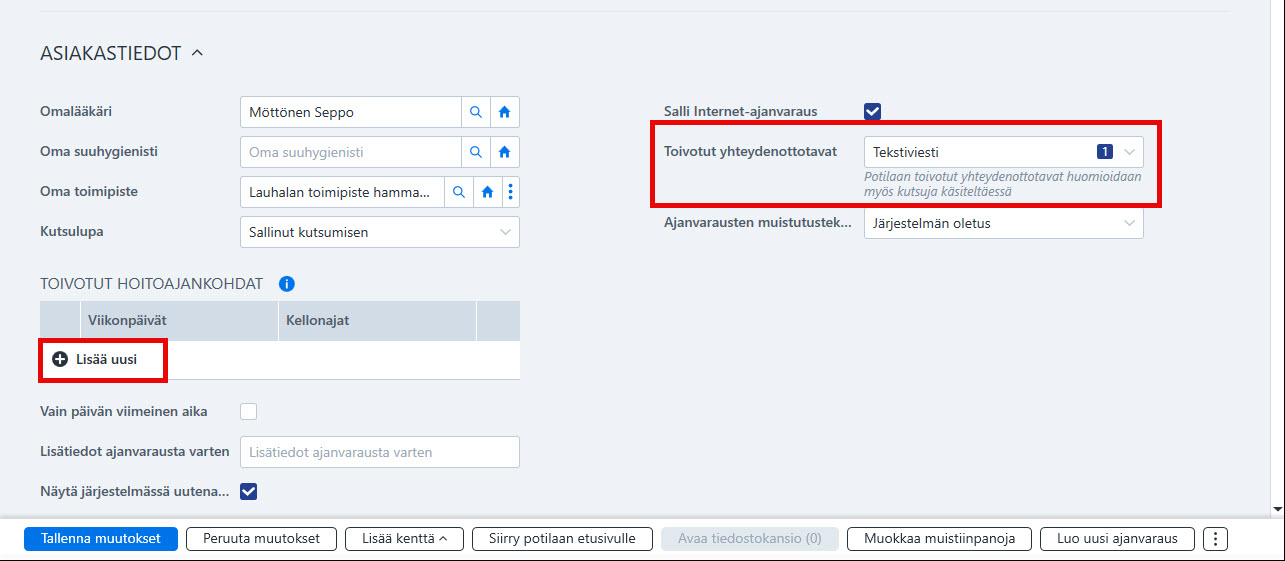Click Viikonpäivät column header
The image size is (1285, 561).
[178, 321]
